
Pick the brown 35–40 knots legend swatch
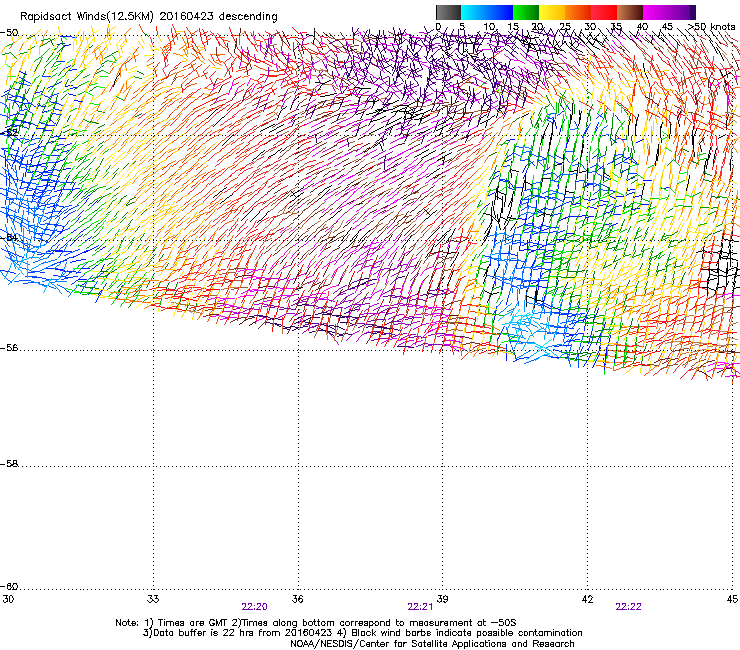[630, 12]
